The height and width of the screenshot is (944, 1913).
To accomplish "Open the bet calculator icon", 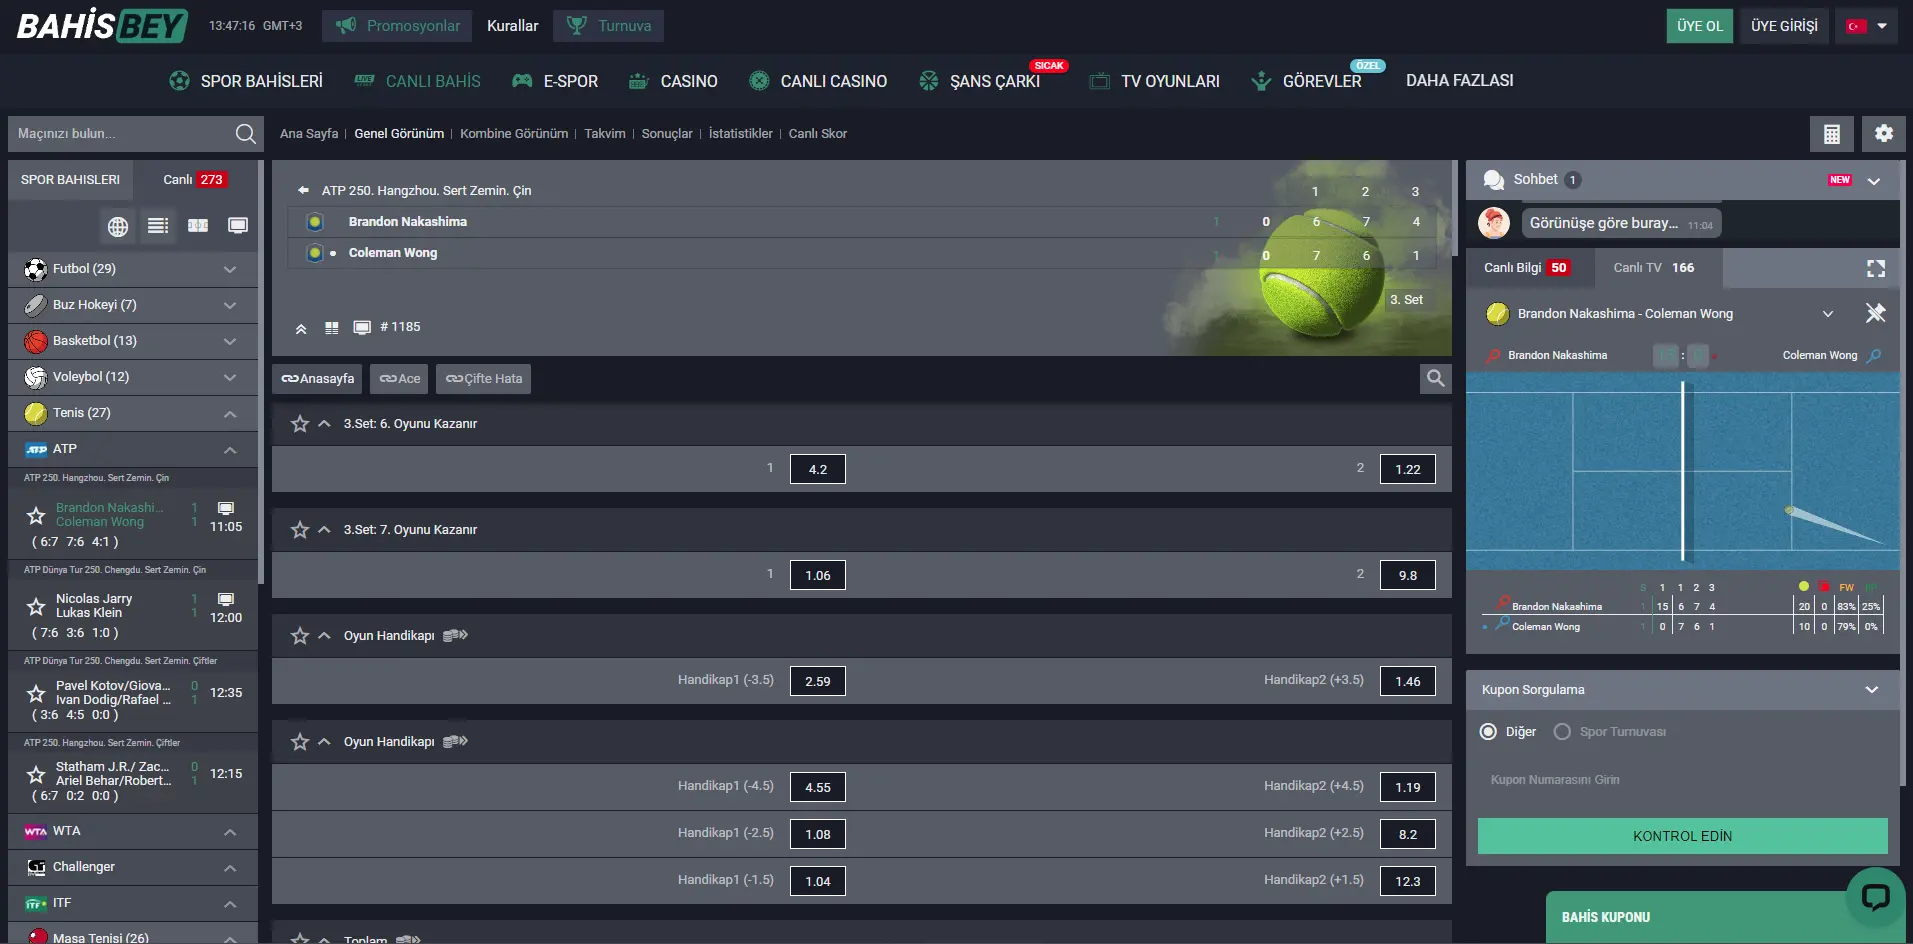I will 1832,134.
